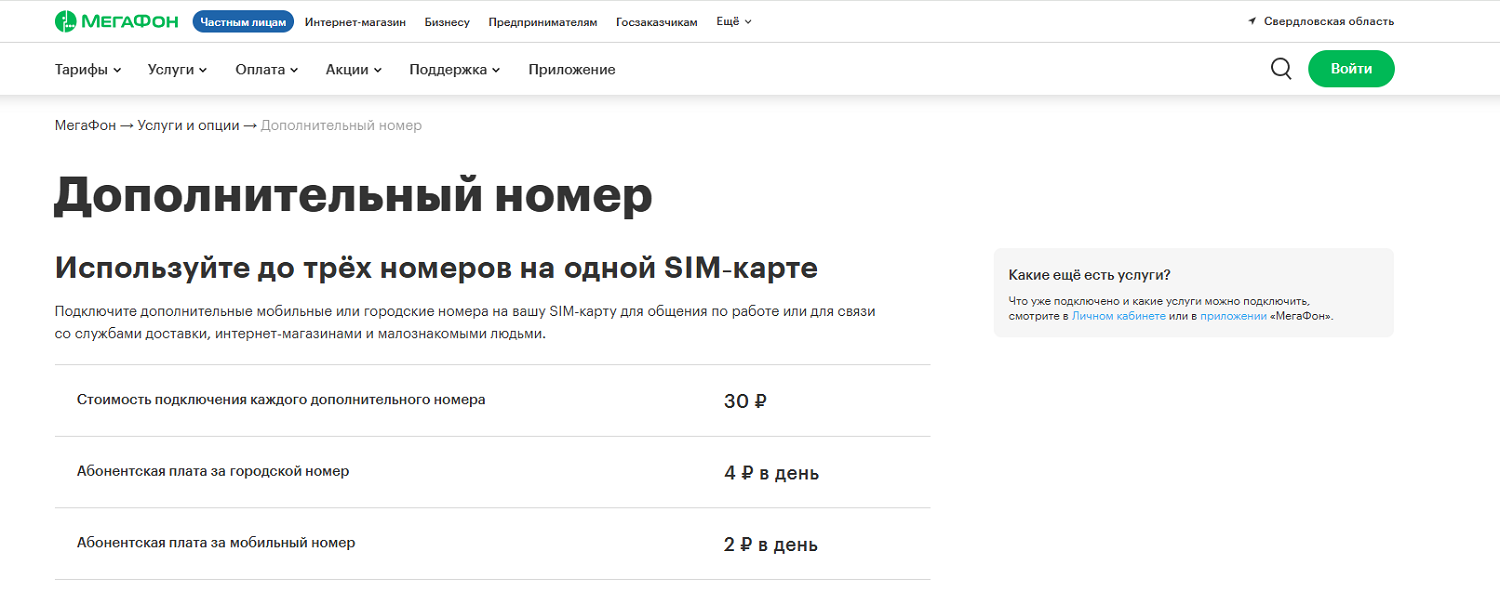This screenshot has width=1500, height=604.
Task: Follow the приложении link in sidebar
Action: point(1234,315)
